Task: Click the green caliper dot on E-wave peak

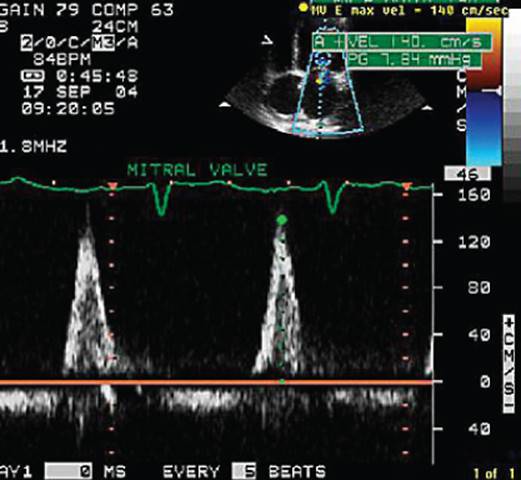Action: point(282,220)
